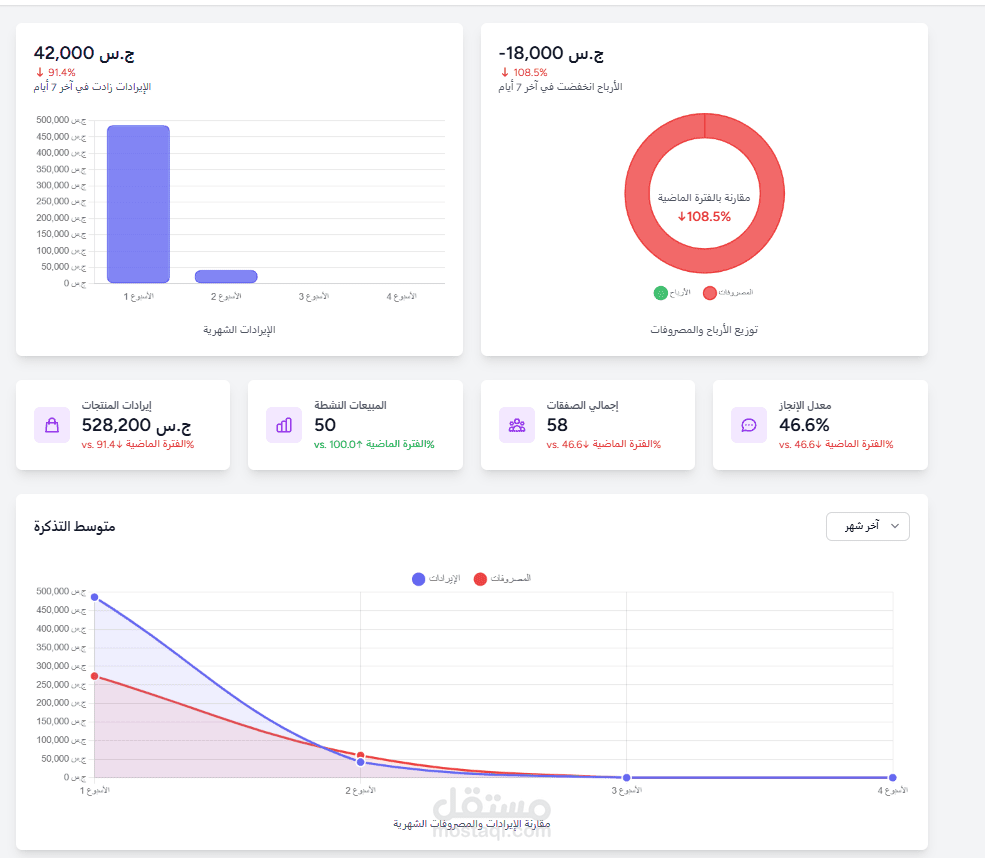Click the blue revenue point at week 2 on line chart

pos(361,762)
